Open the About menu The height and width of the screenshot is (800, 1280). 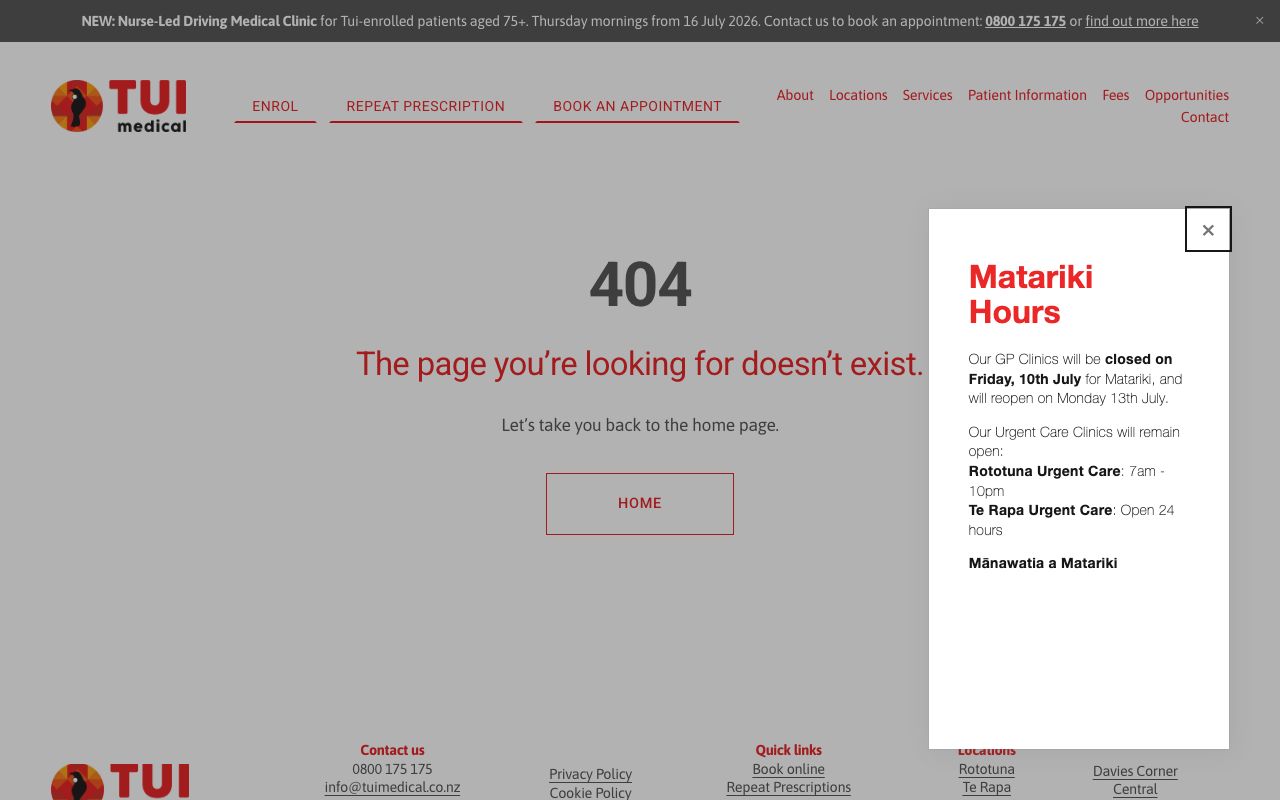tap(795, 95)
